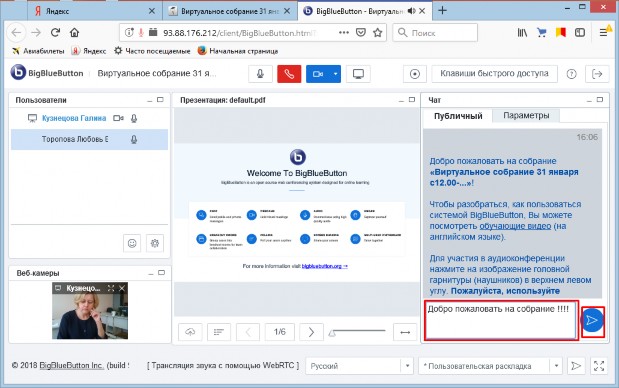Maximize the Веб-камеры panel
The width and height of the screenshot is (619, 388).
(x=161, y=273)
